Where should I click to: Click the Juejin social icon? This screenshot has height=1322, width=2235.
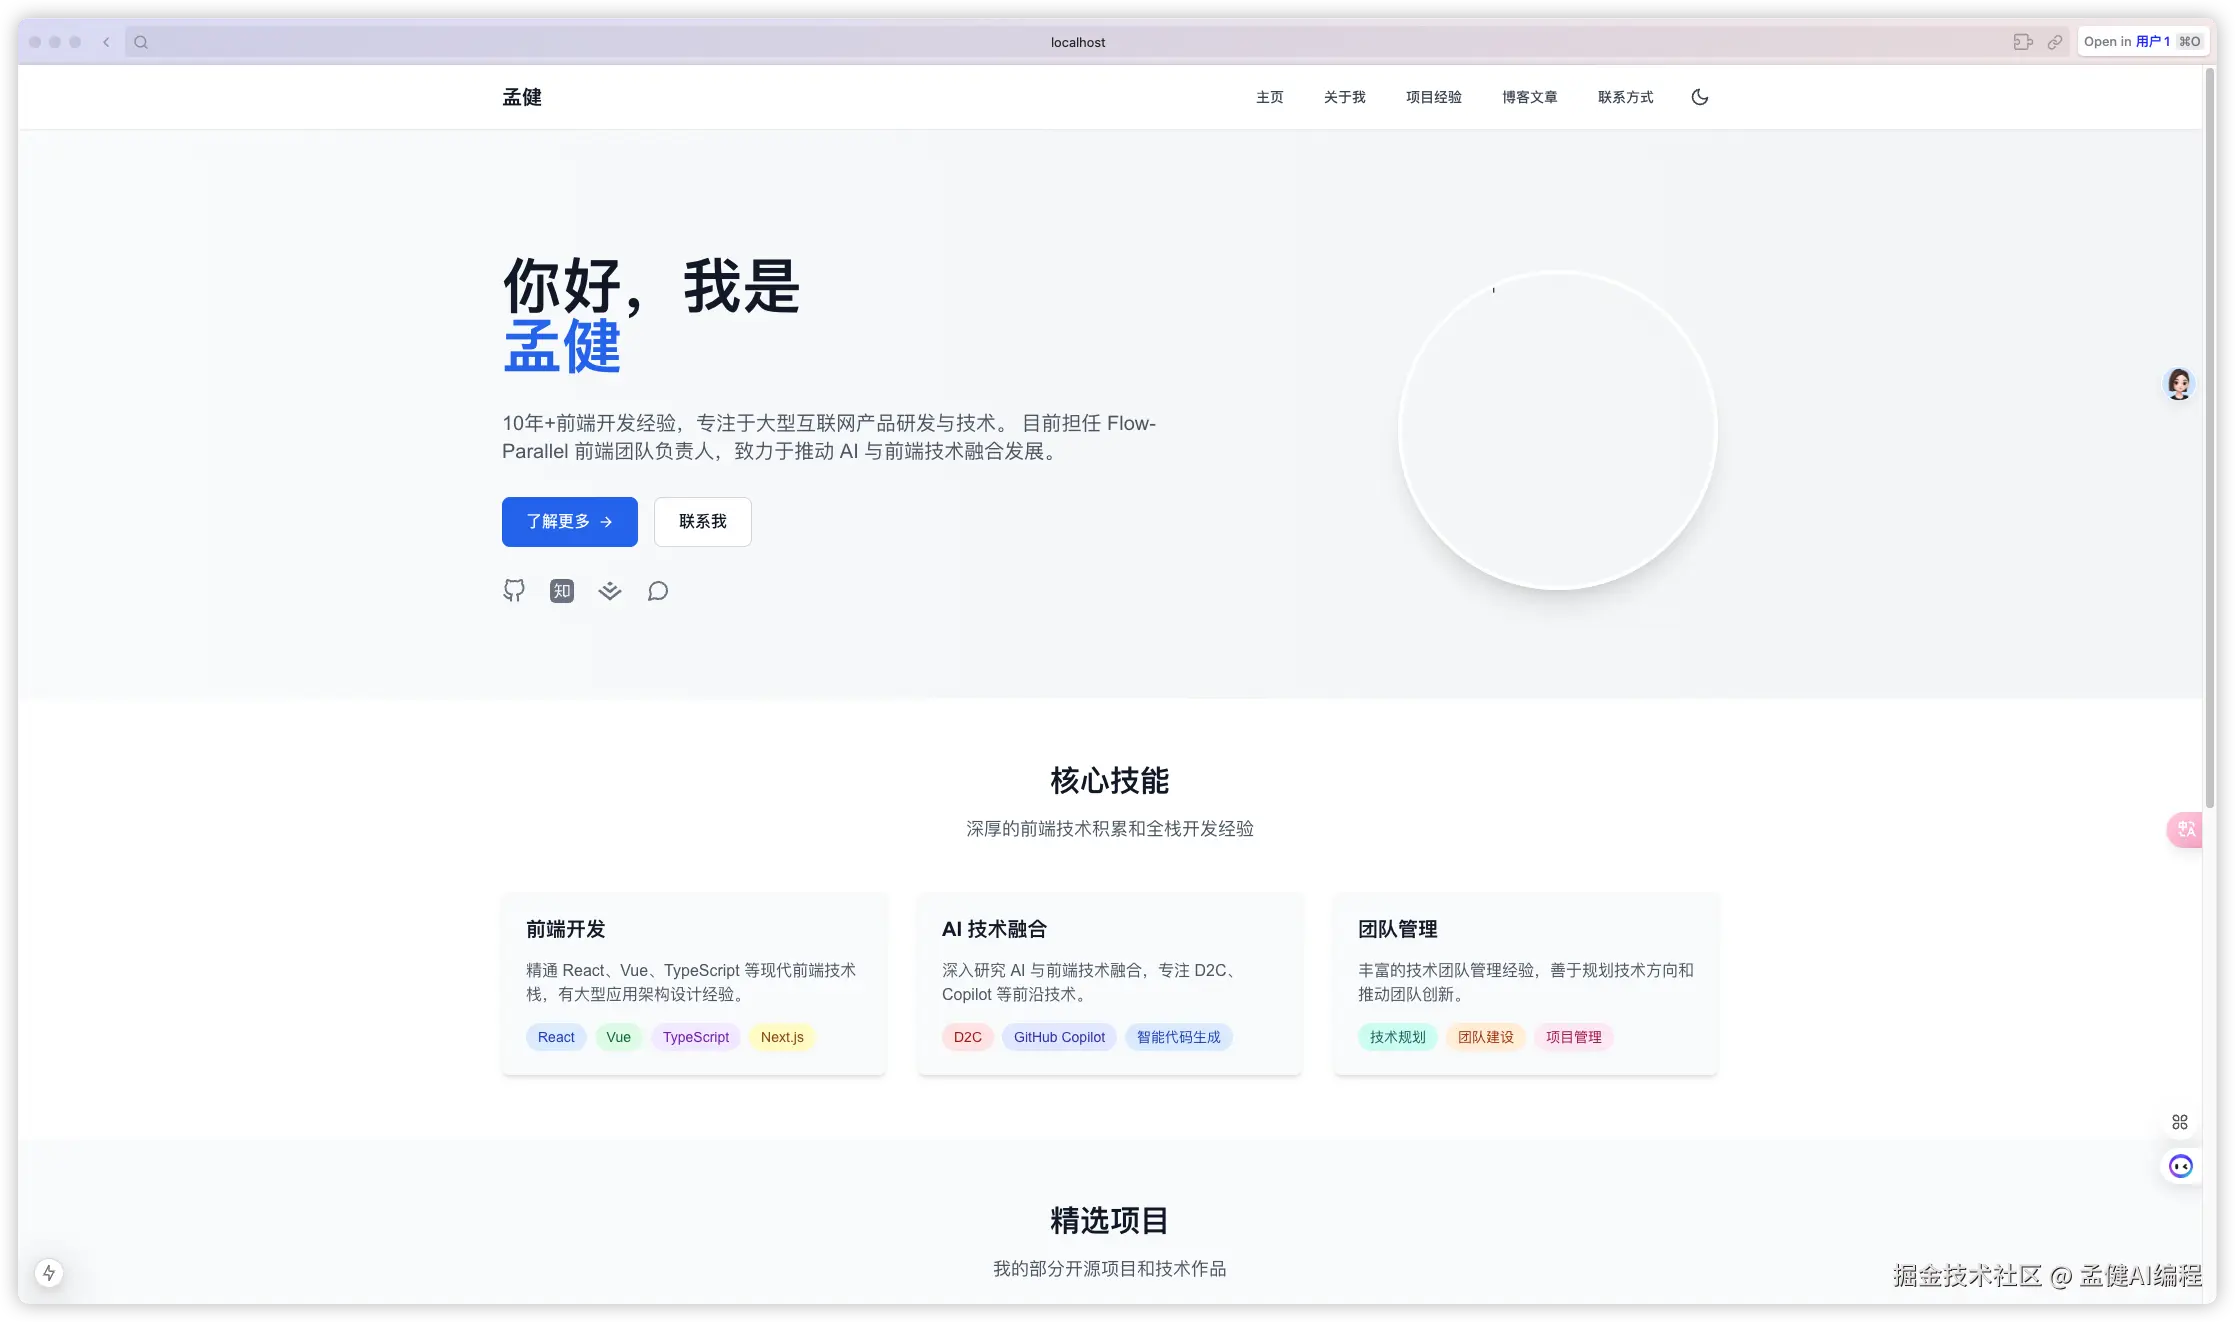(610, 591)
